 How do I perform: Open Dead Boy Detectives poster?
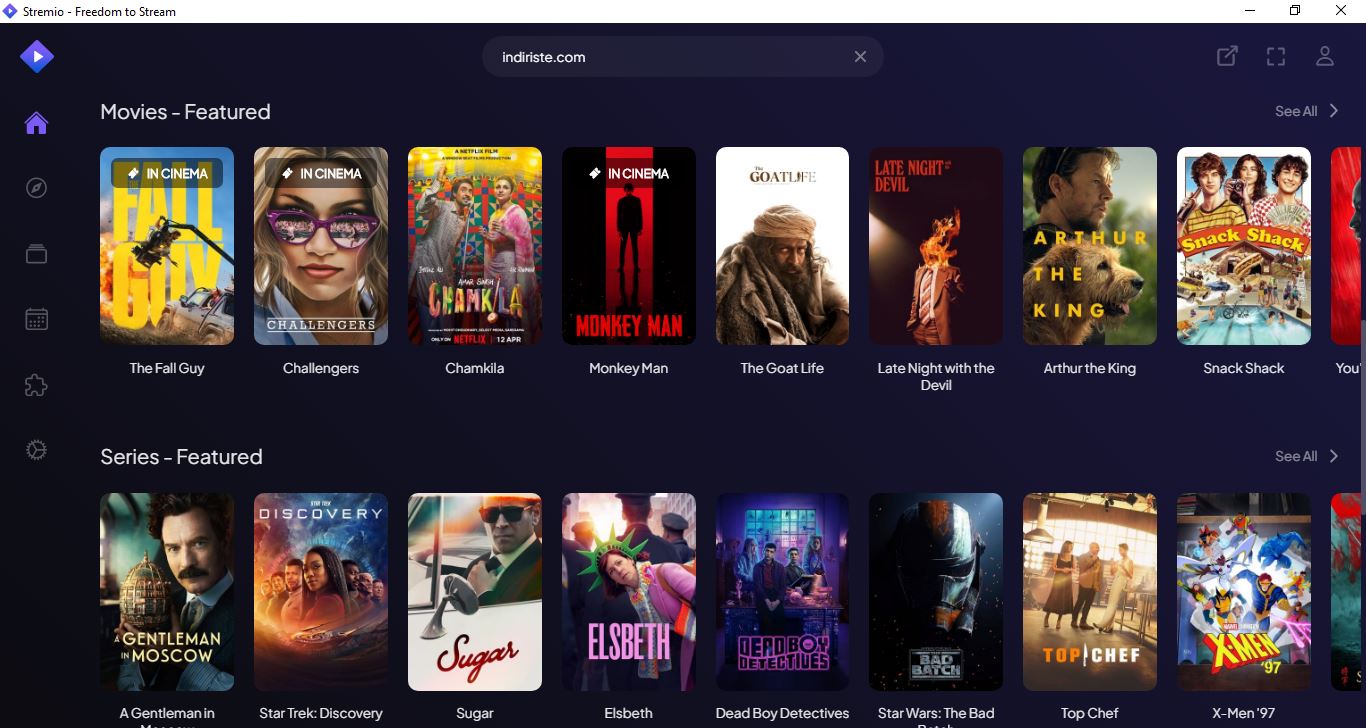(782, 591)
